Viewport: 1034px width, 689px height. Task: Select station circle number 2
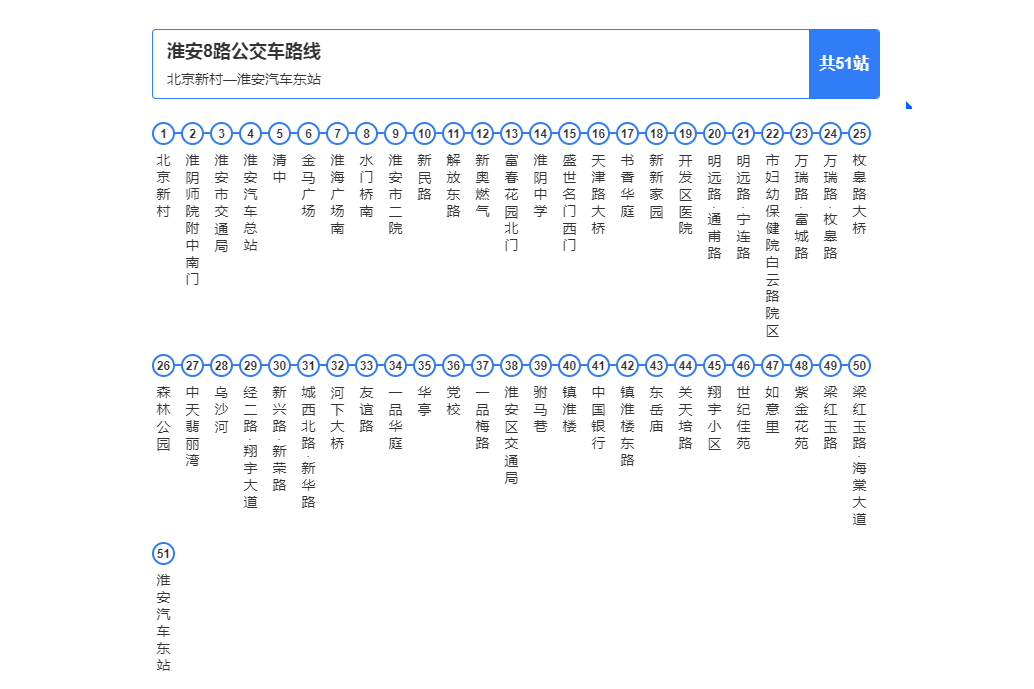click(x=193, y=134)
